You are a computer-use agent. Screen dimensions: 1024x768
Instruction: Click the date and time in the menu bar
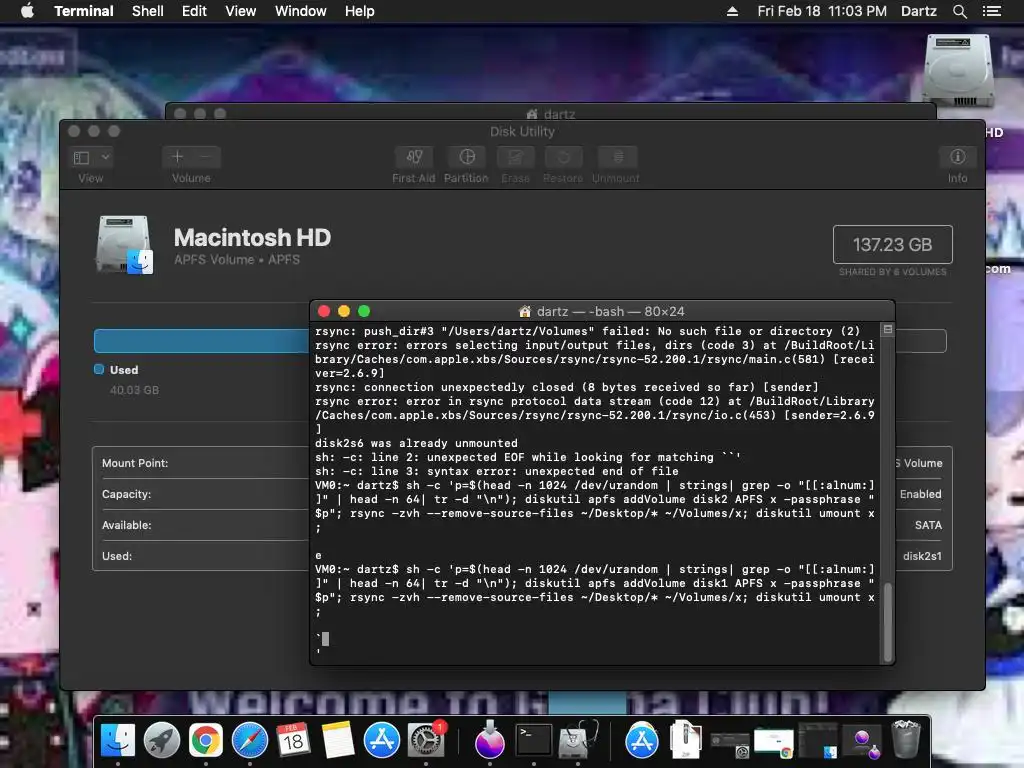pyautogui.click(x=822, y=11)
